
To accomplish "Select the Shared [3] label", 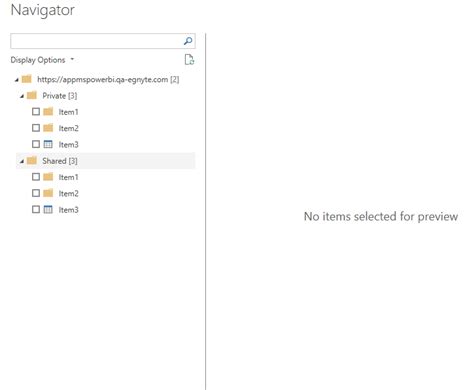I will pos(60,161).
